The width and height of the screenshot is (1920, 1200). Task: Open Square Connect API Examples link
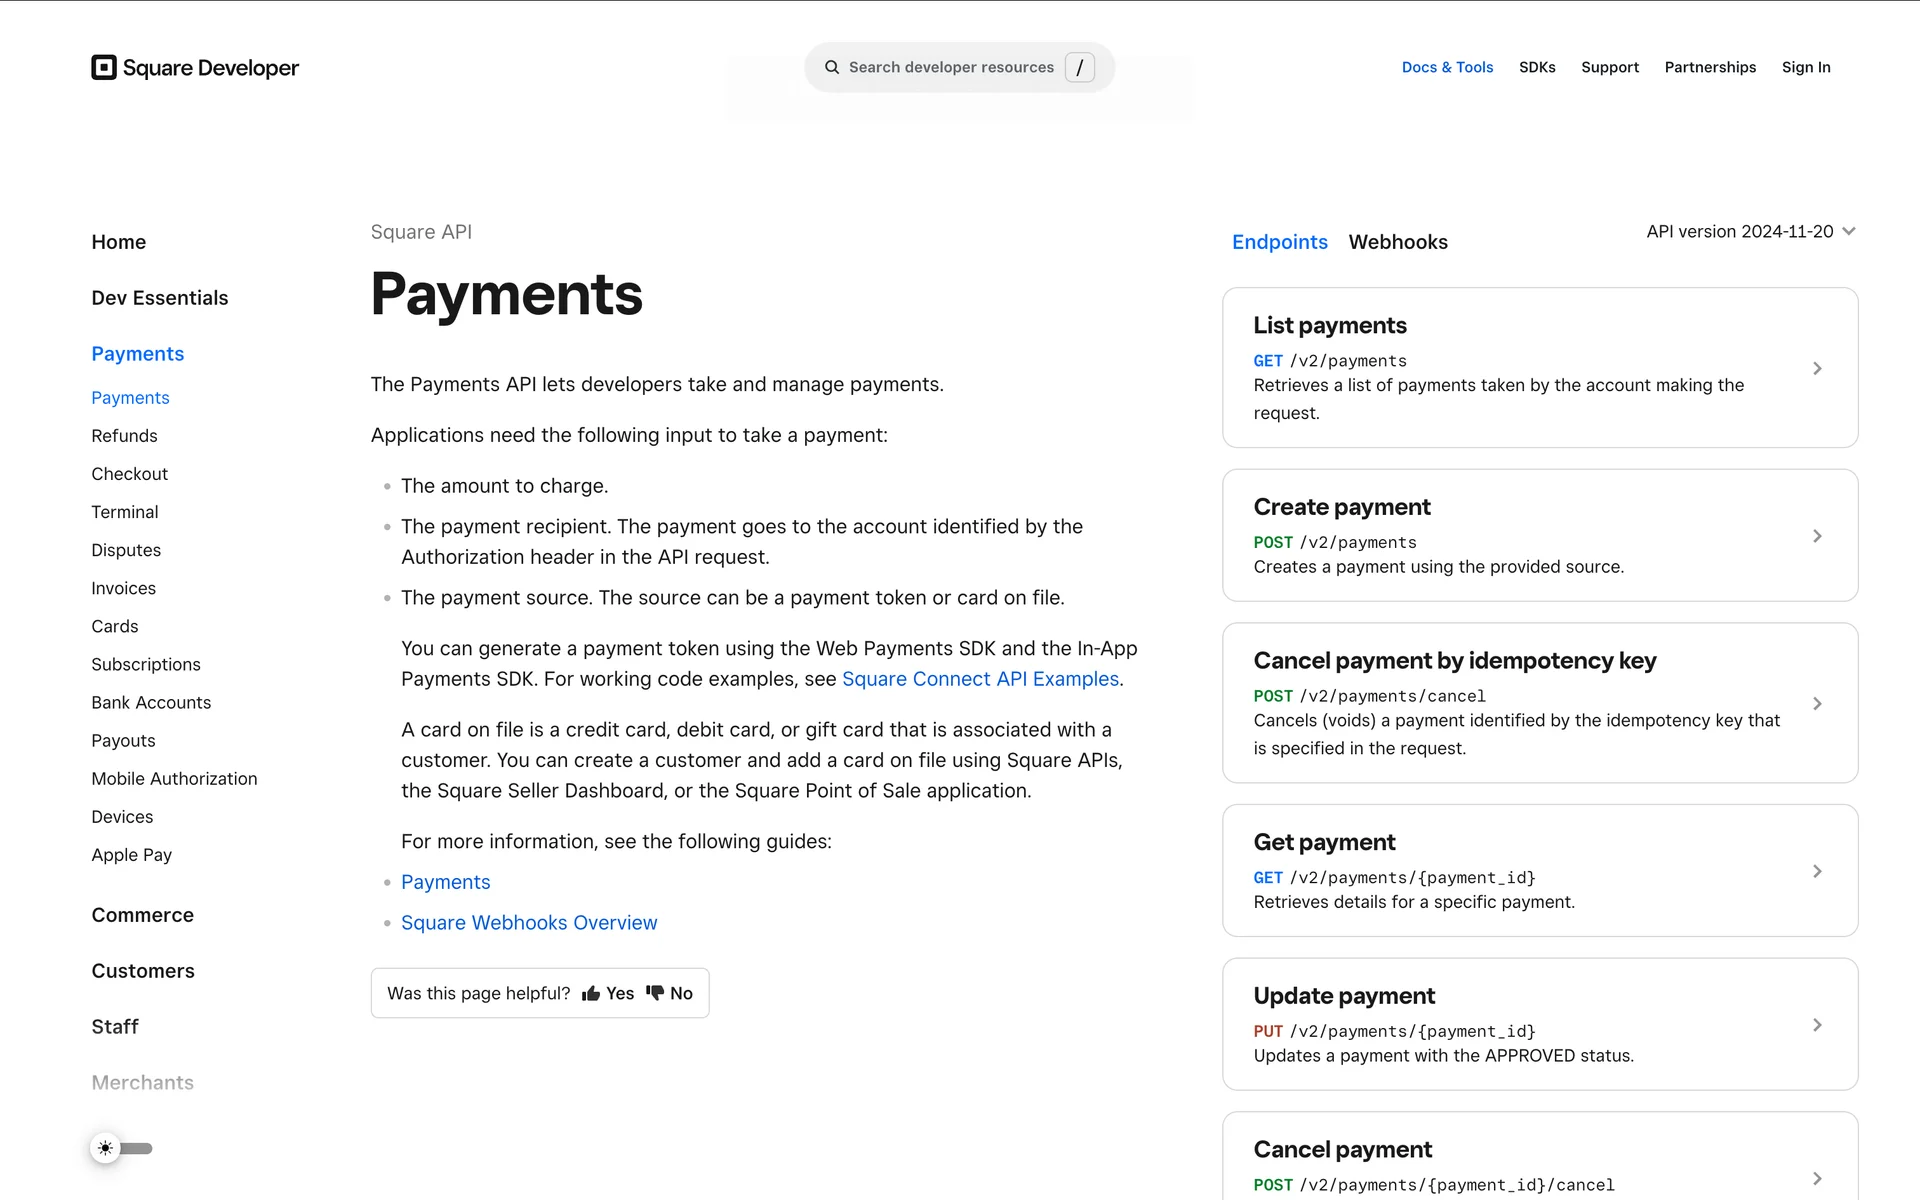click(980, 679)
